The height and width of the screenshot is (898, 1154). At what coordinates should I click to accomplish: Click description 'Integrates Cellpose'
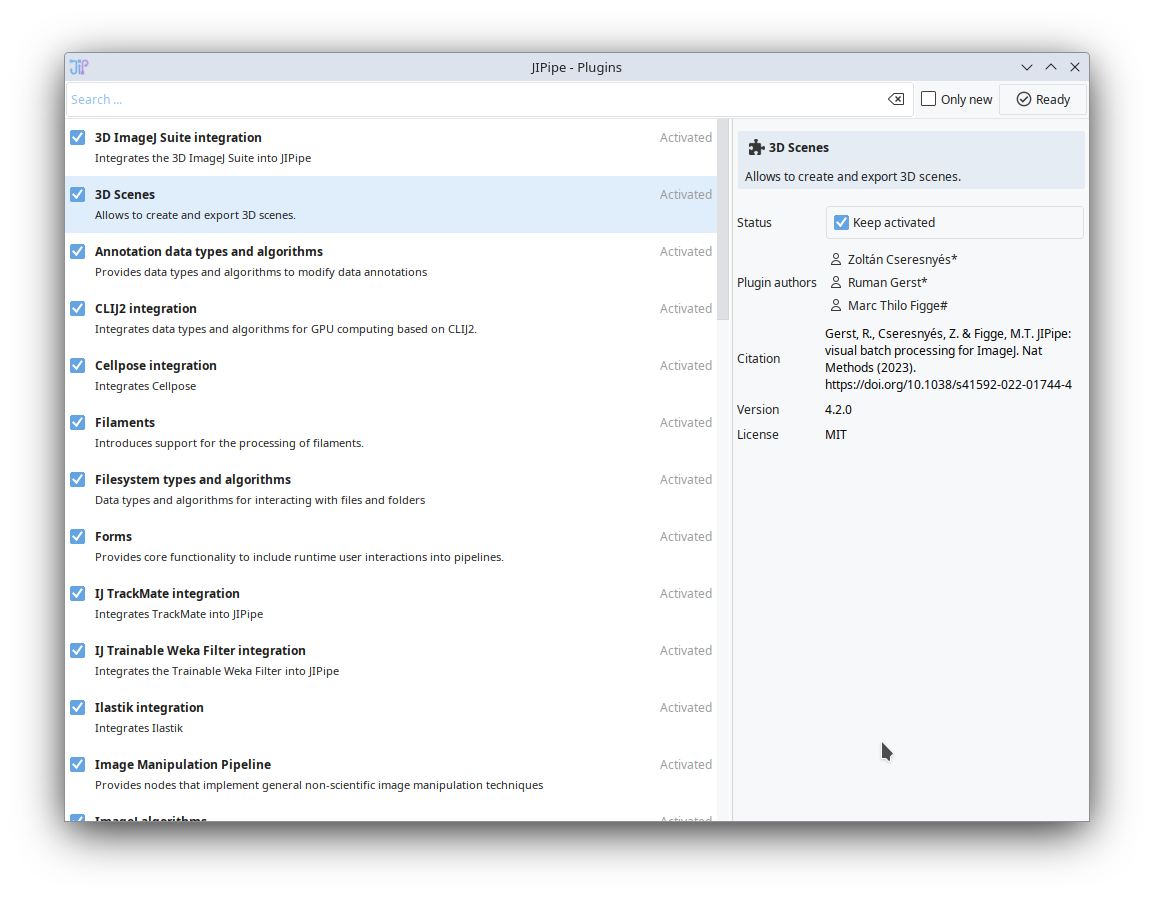point(146,386)
